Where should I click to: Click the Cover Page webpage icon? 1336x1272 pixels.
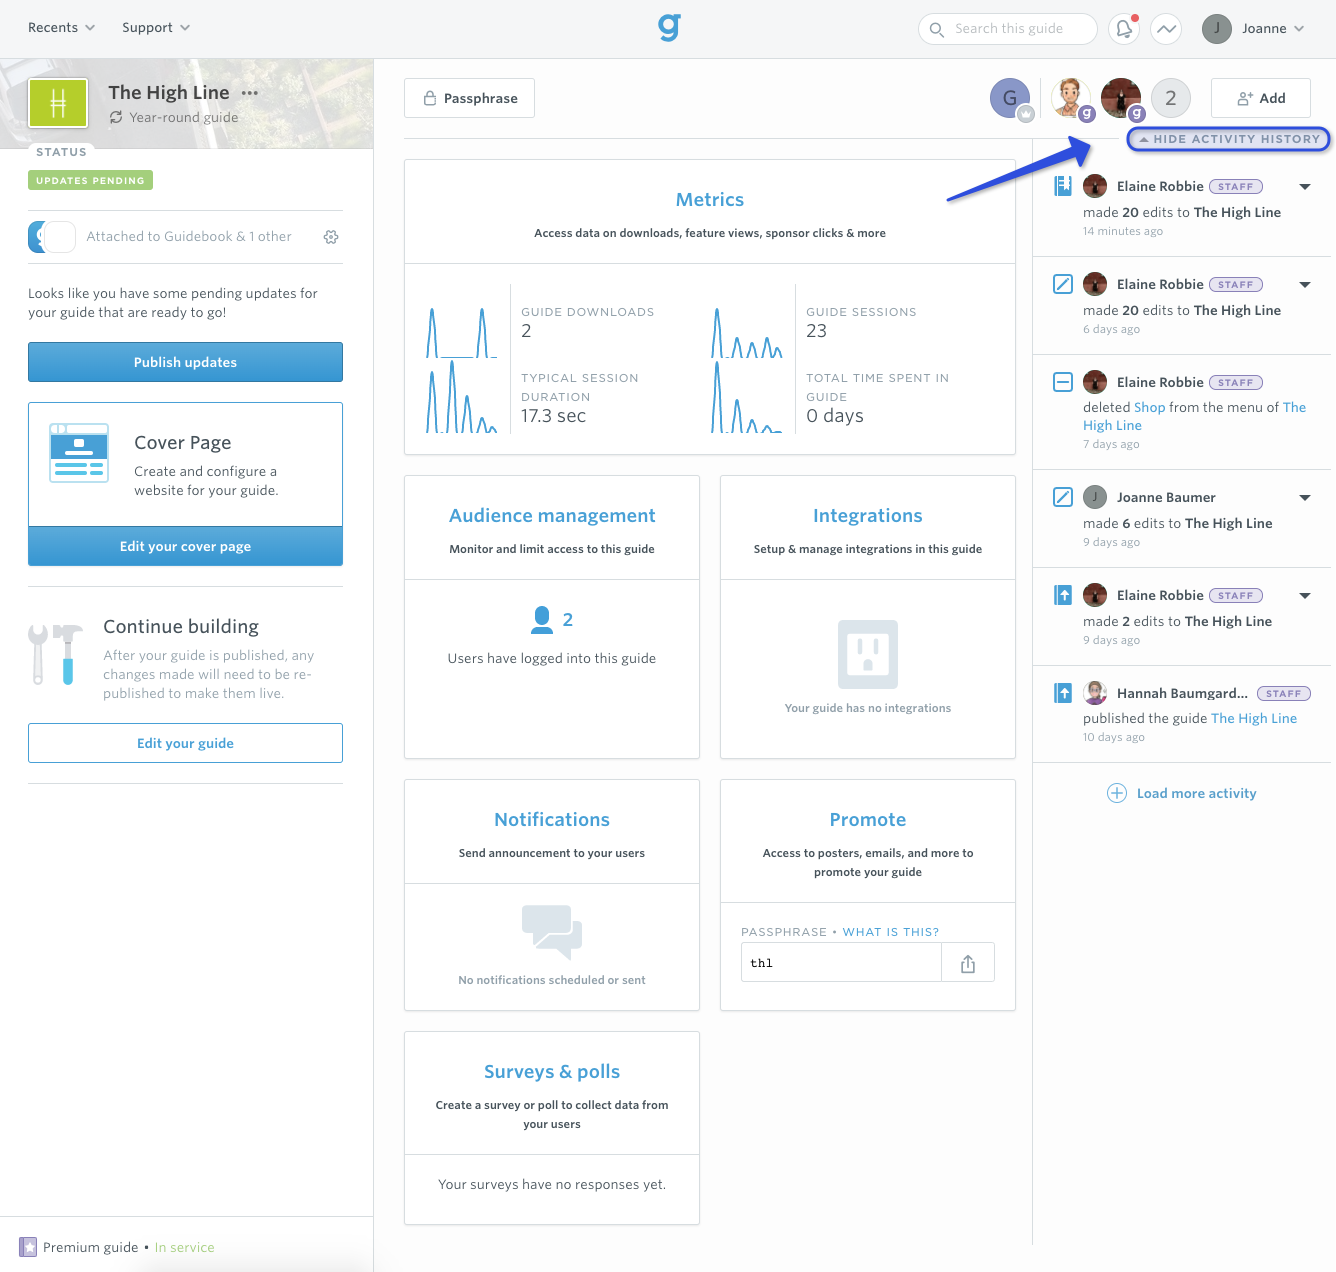tap(79, 453)
